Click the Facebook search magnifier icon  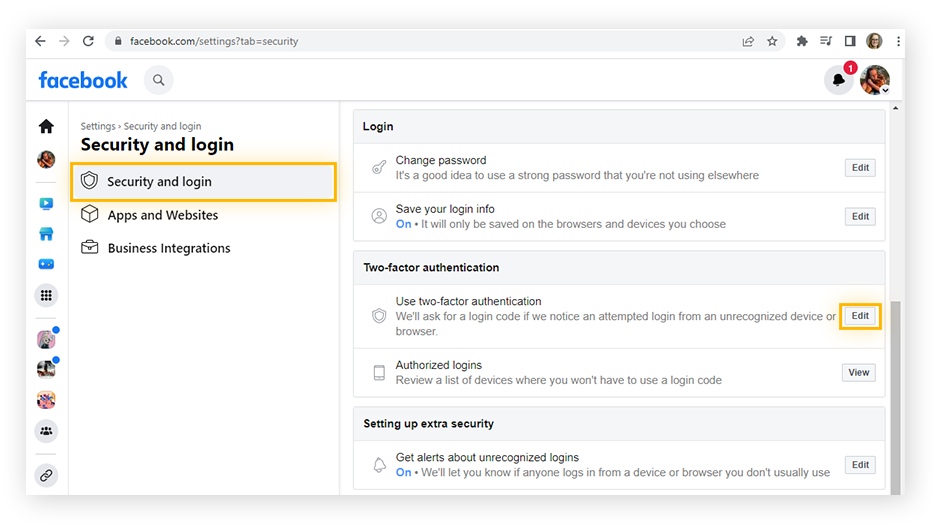159,80
